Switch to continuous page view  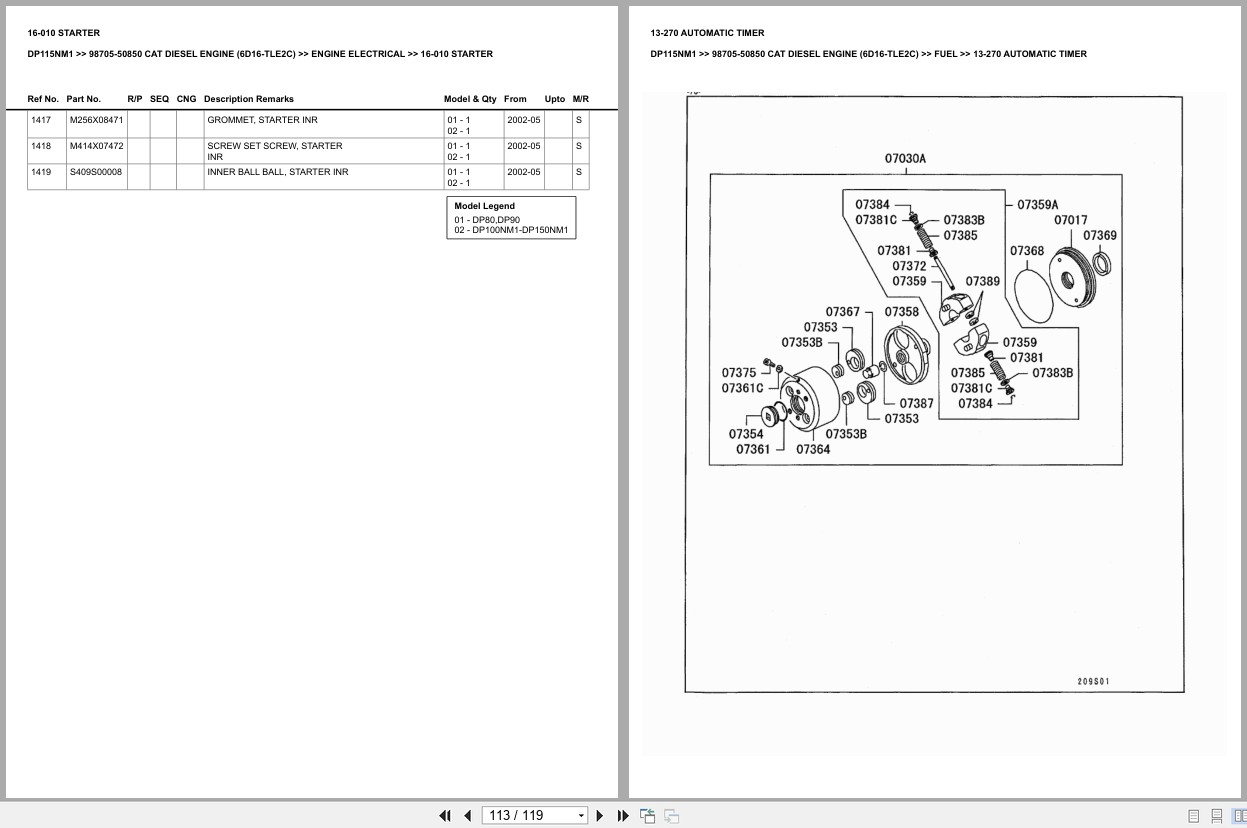click(1216, 816)
